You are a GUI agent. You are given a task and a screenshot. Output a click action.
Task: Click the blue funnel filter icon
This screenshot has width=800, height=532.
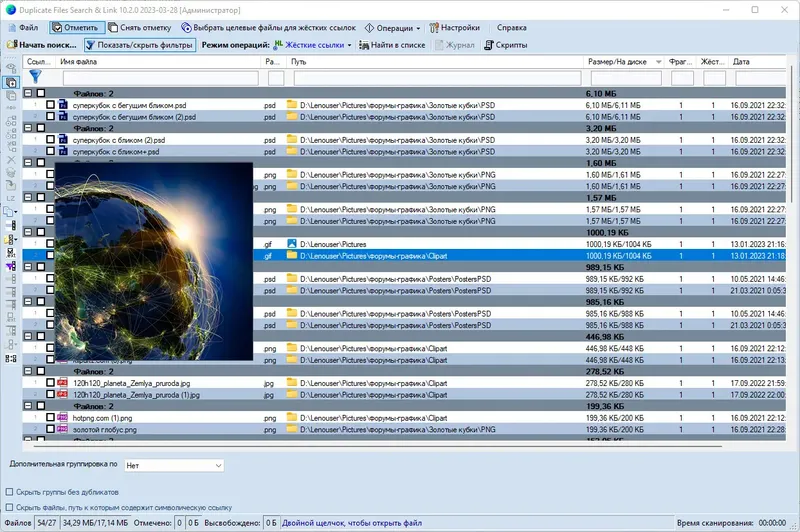coord(36,76)
